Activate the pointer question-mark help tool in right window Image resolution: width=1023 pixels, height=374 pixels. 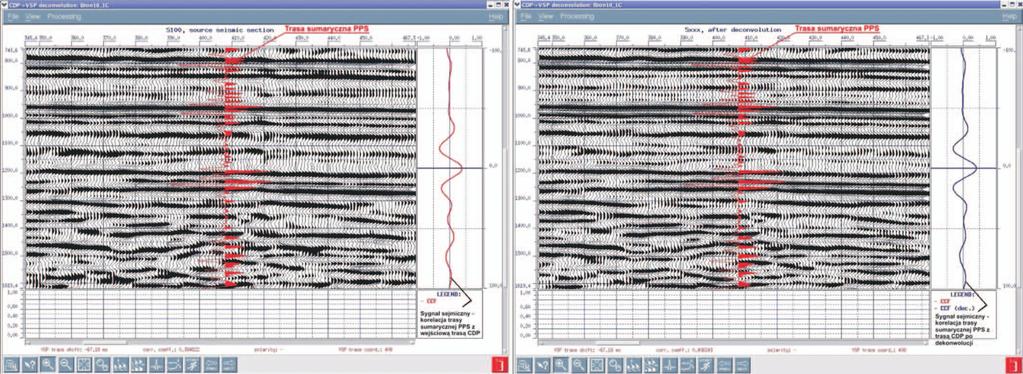tap(543, 365)
